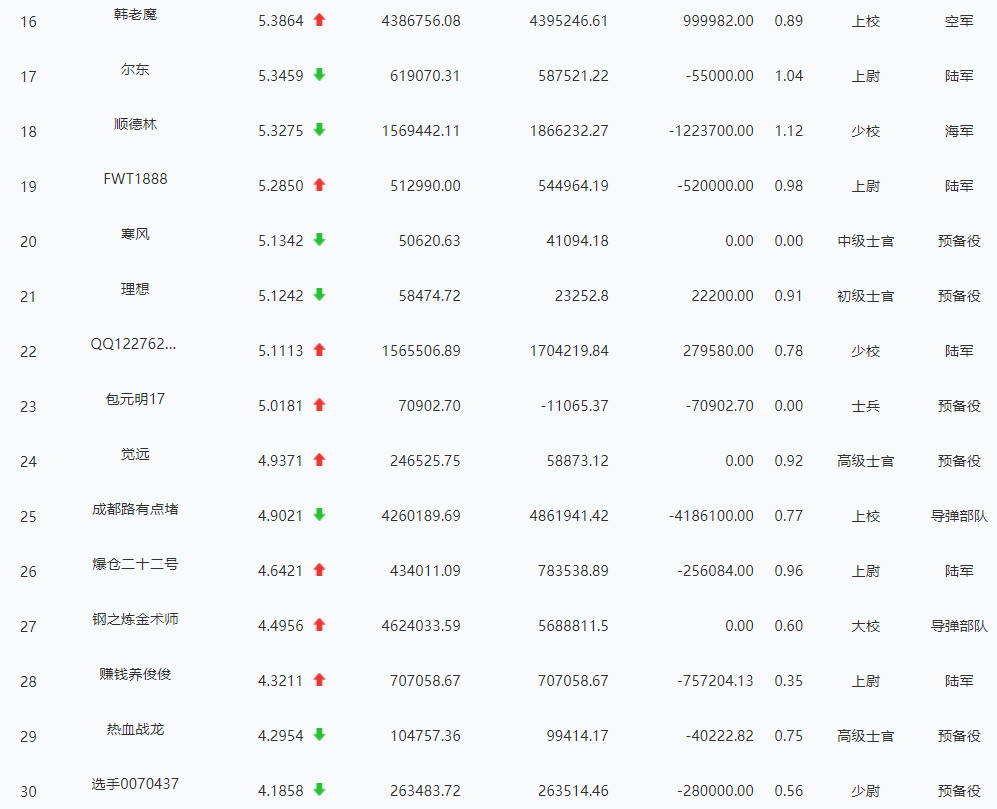Viewport: 997px width, 809px height.
Task: Open the player name 韩老魔
Action: (x=135, y=14)
